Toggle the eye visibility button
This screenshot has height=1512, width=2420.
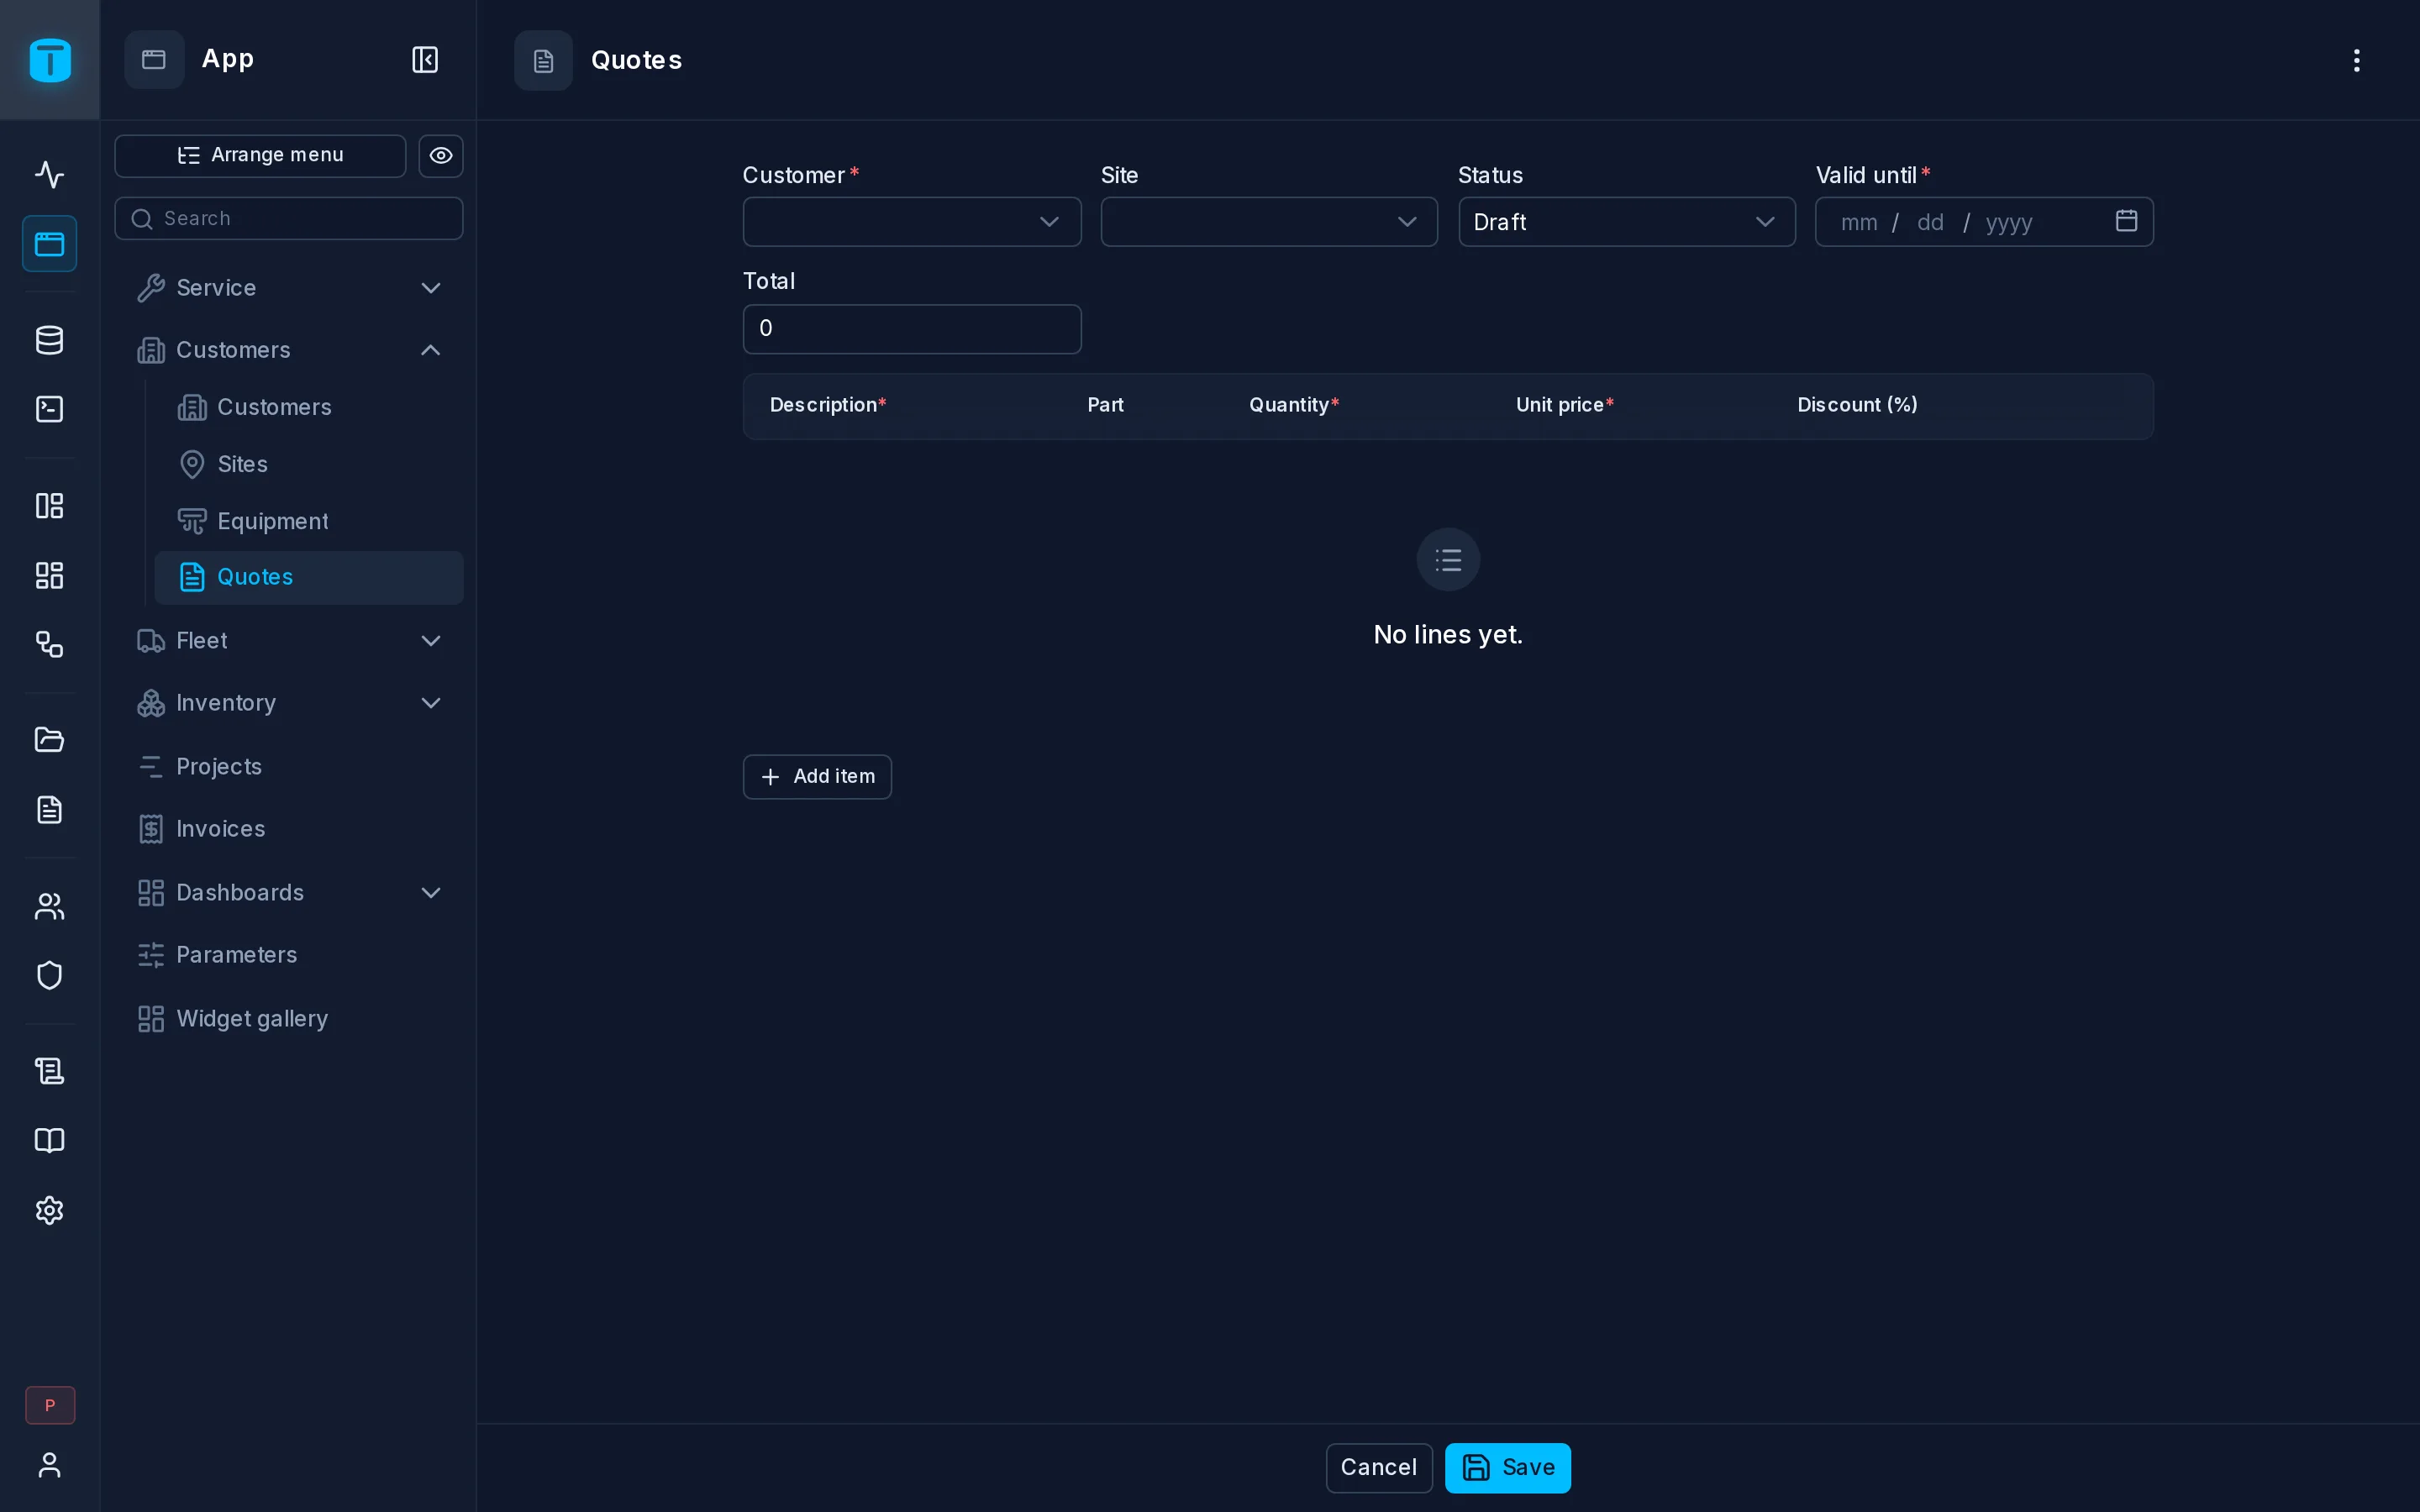point(441,156)
